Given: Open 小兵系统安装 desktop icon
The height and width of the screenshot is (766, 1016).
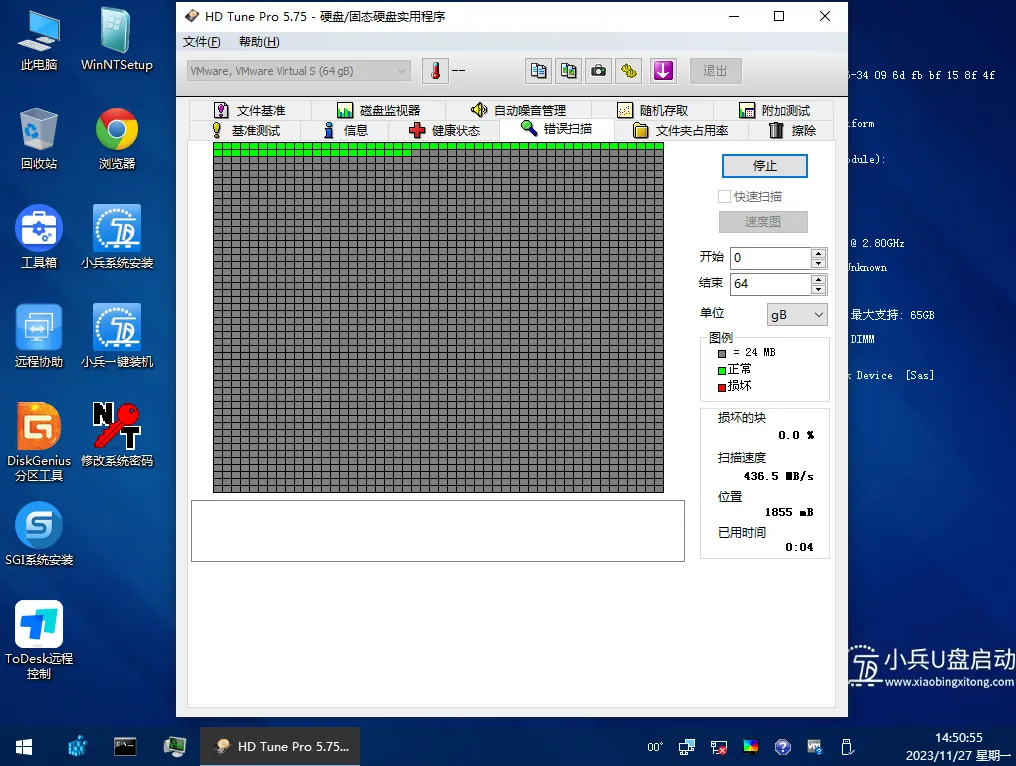Looking at the screenshot, I should coord(117,238).
